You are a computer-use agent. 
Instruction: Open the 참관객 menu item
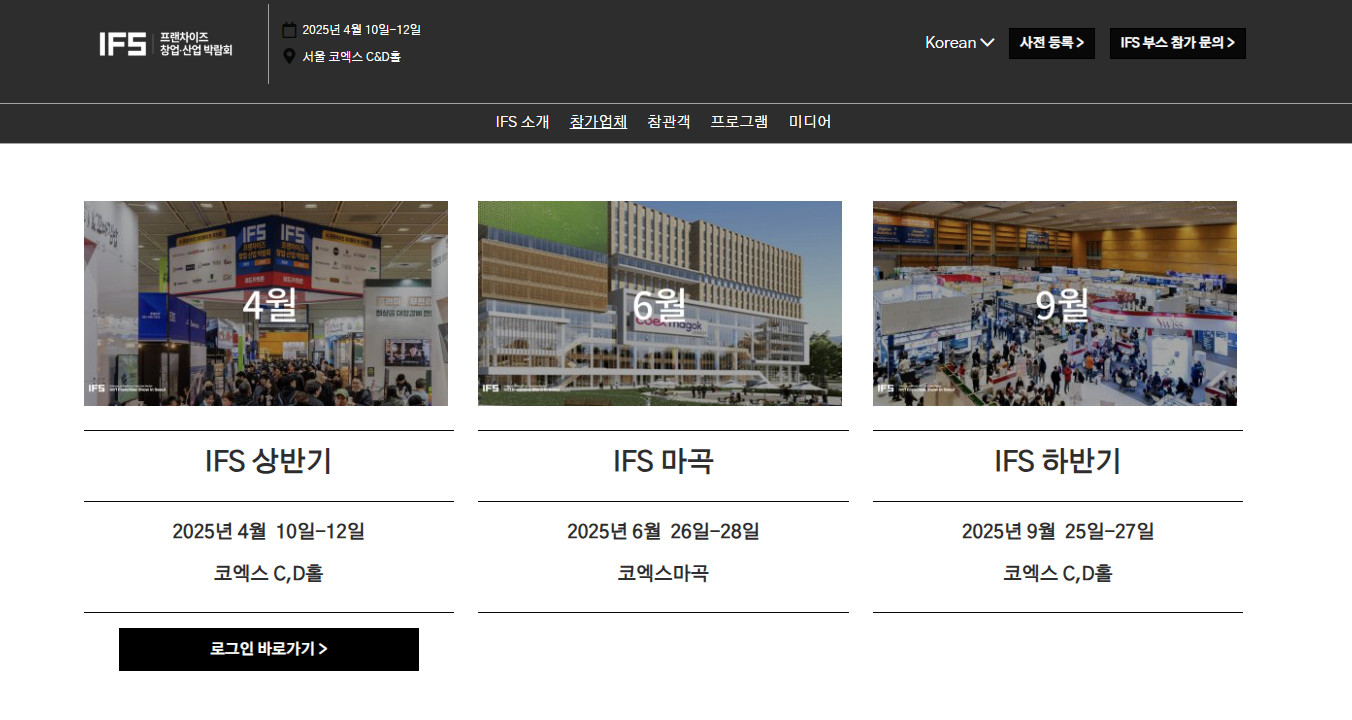(x=668, y=122)
